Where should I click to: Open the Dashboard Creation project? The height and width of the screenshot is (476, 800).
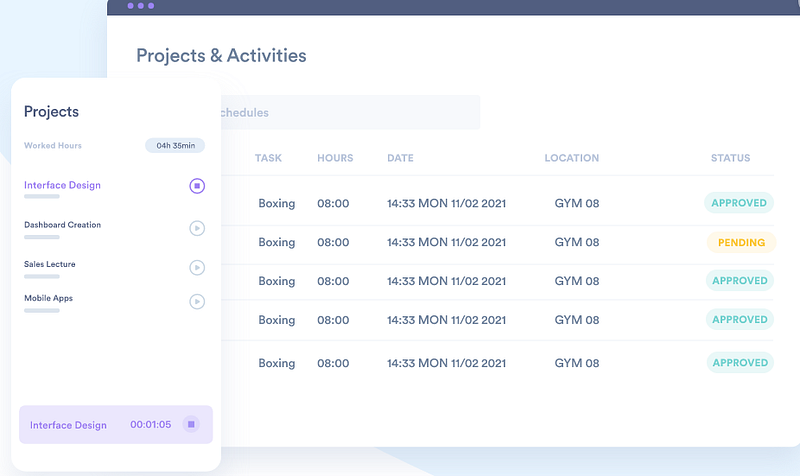click(62, 224)
